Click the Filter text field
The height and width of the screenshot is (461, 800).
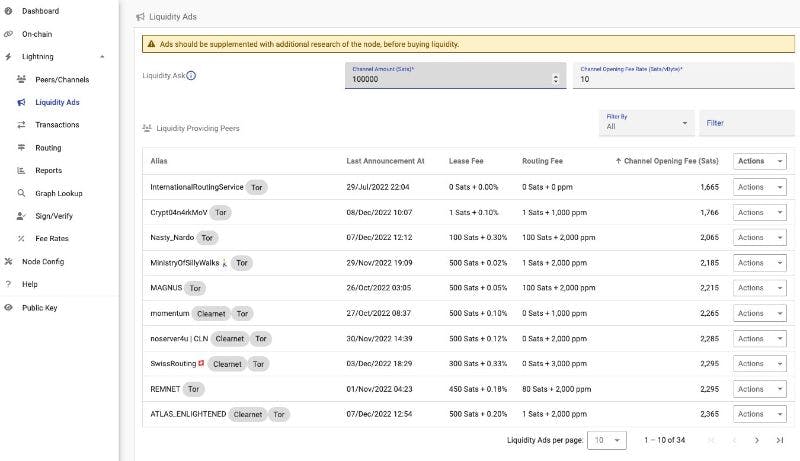point(747,123)
